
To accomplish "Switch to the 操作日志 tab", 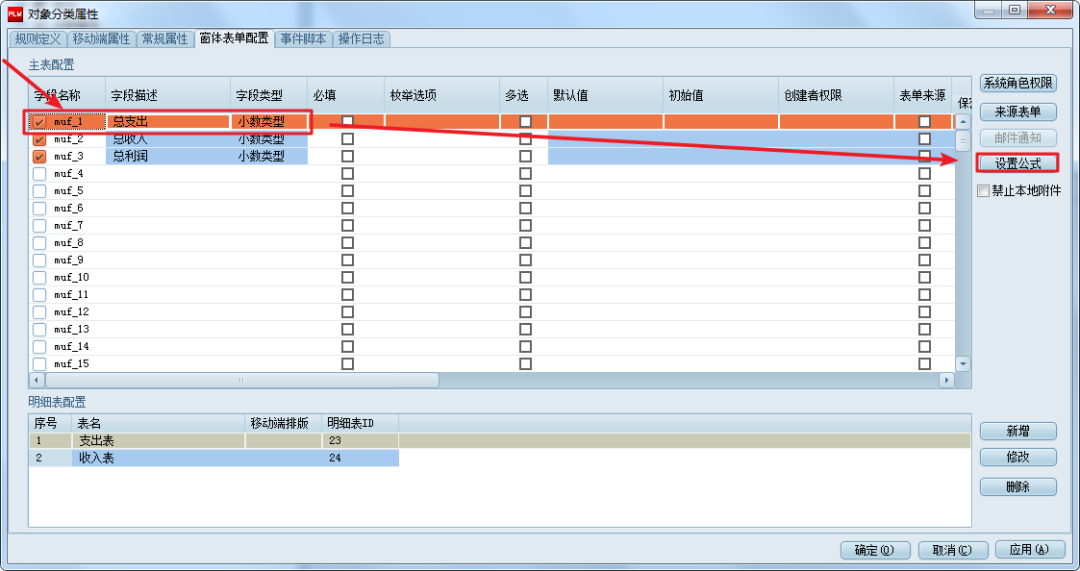I will coord(361,39).
